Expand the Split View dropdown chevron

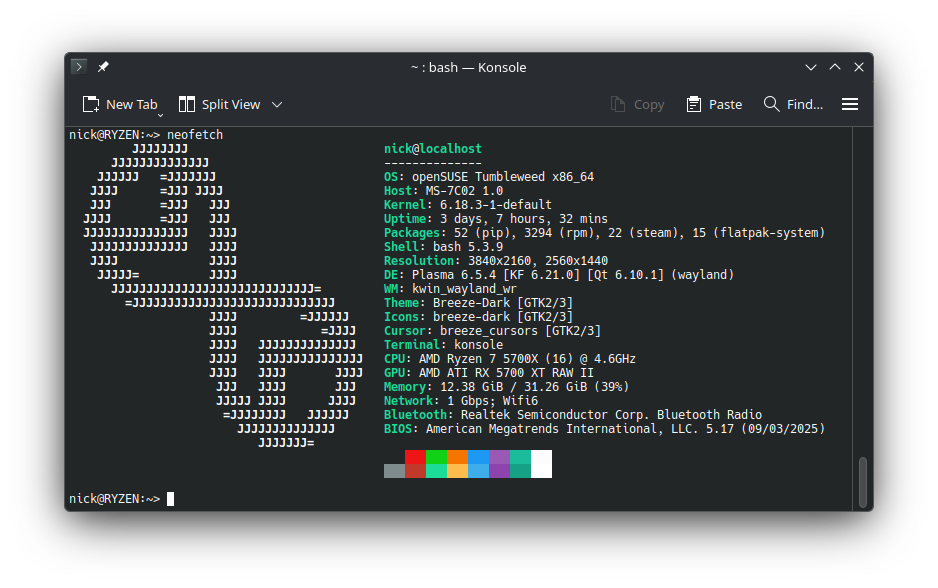(277, 105)
